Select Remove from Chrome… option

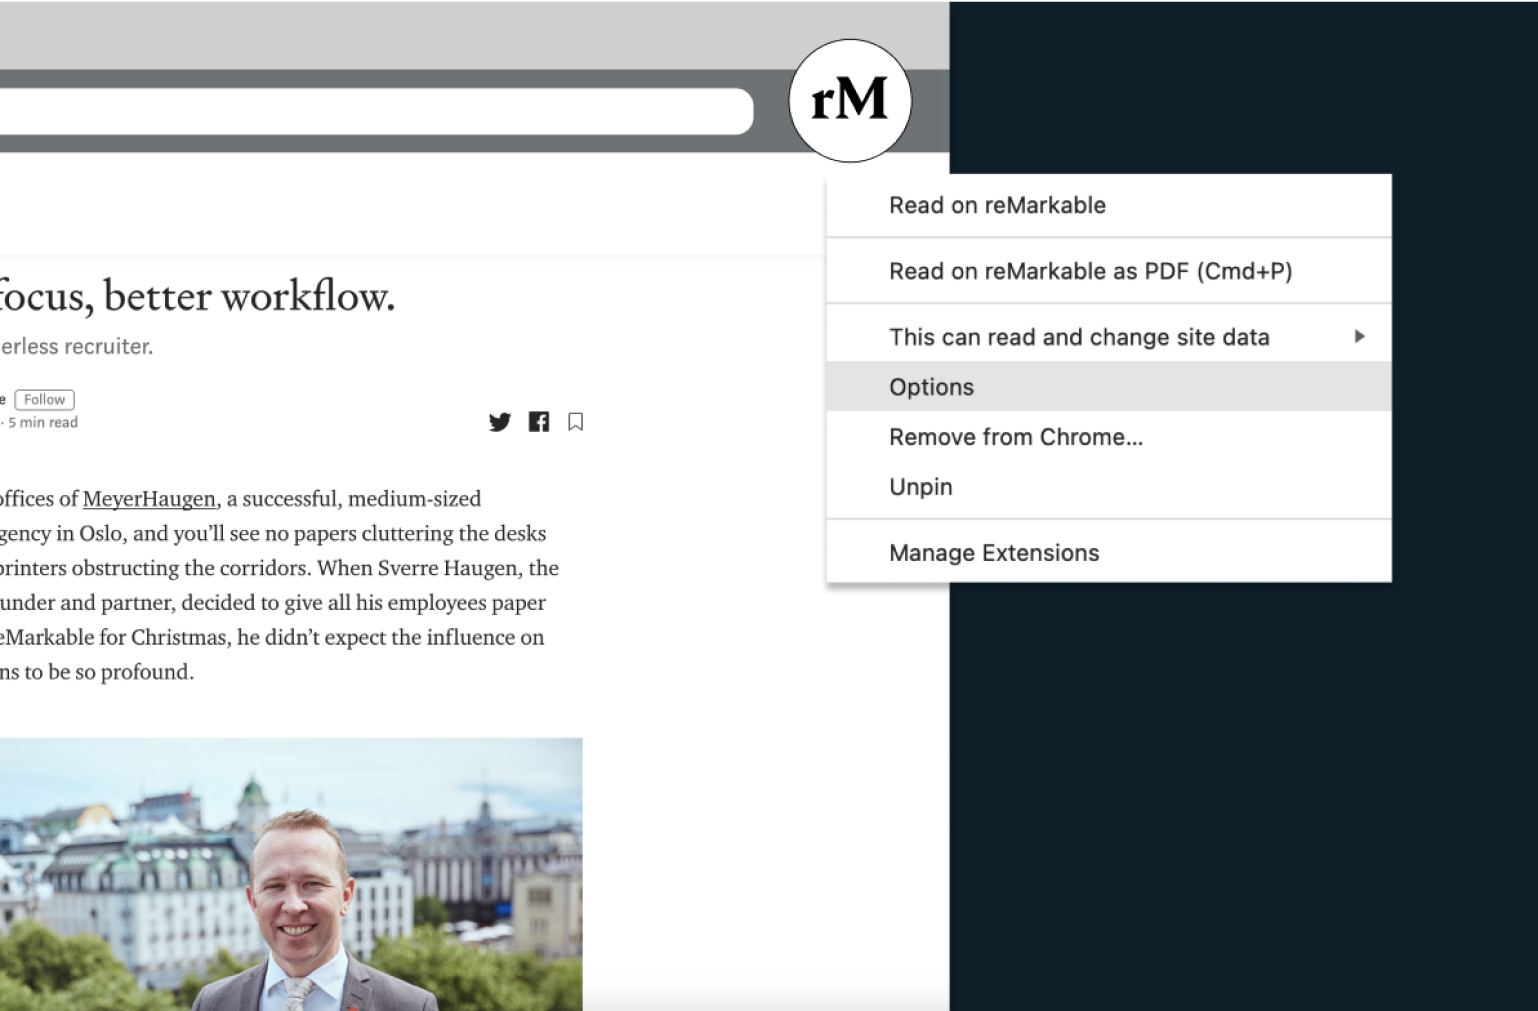(1015, 437)
